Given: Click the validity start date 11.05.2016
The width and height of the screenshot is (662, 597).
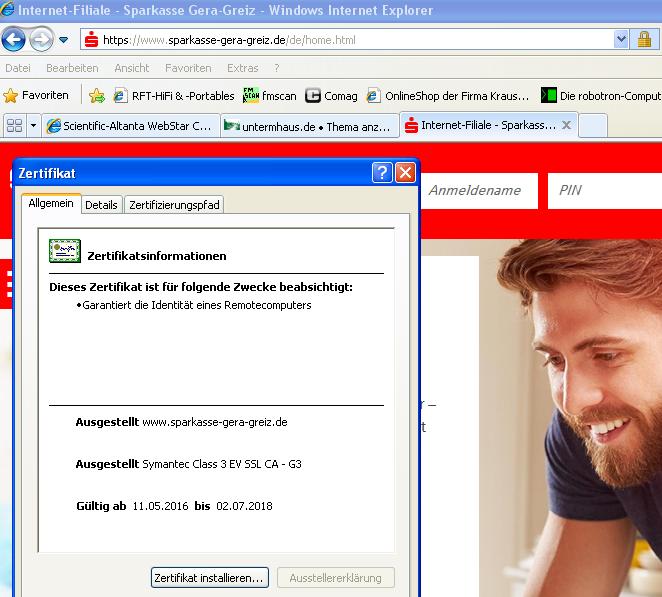Looking at the screenshot, I should [x=160, y=506].
